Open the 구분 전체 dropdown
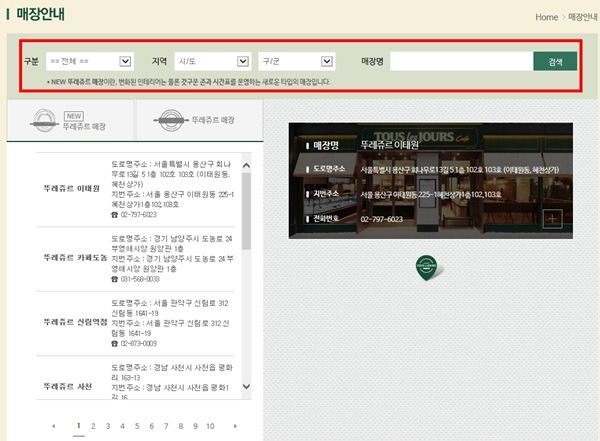The height and width of the screenshot is (441, 600). 90,61
